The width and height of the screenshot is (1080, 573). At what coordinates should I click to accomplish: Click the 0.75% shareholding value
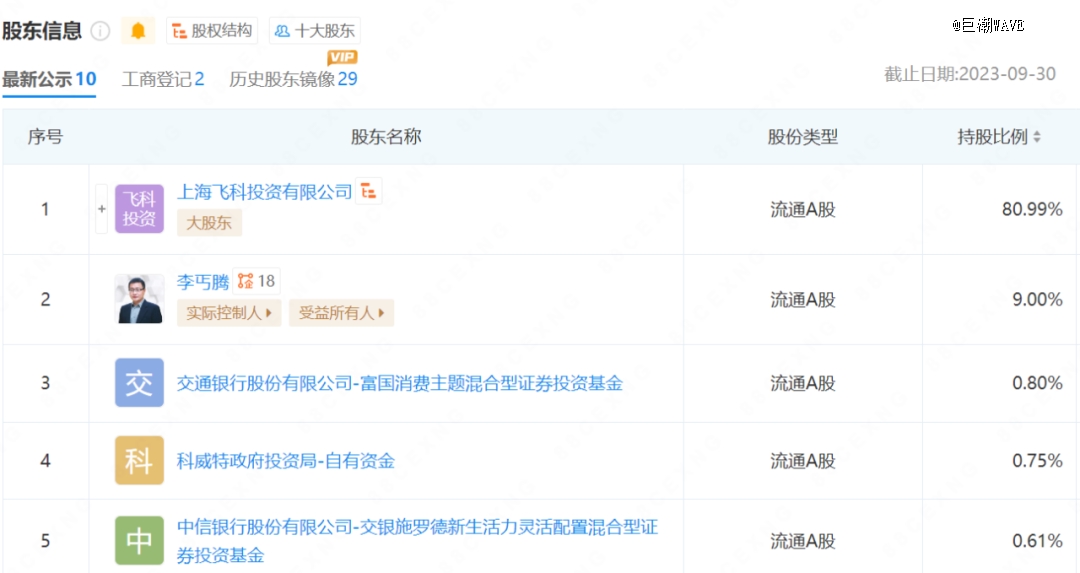[x=1037, y=461]
